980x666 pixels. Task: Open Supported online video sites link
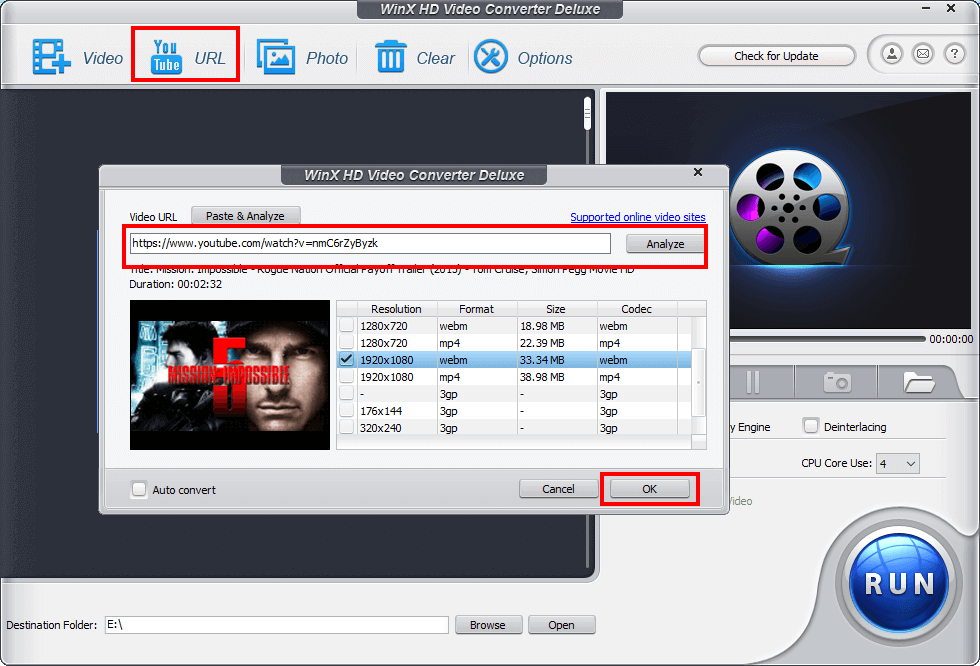(638, 217)
